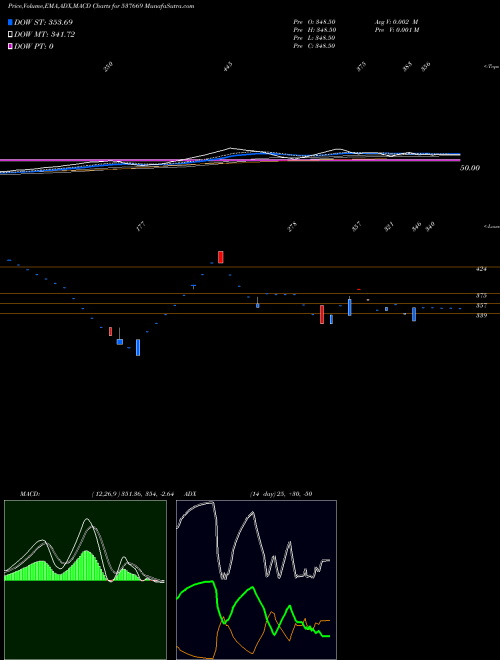The height and width of the screenshot is (660, 500).
Task: Click the chart title mentioning MunafaSutra.com
Action: coord(101,7)
